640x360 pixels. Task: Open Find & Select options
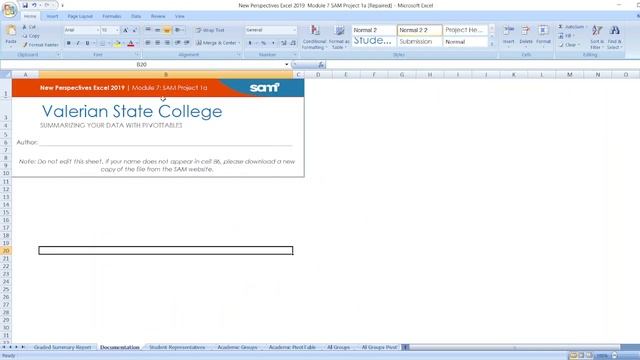point(614,37)
